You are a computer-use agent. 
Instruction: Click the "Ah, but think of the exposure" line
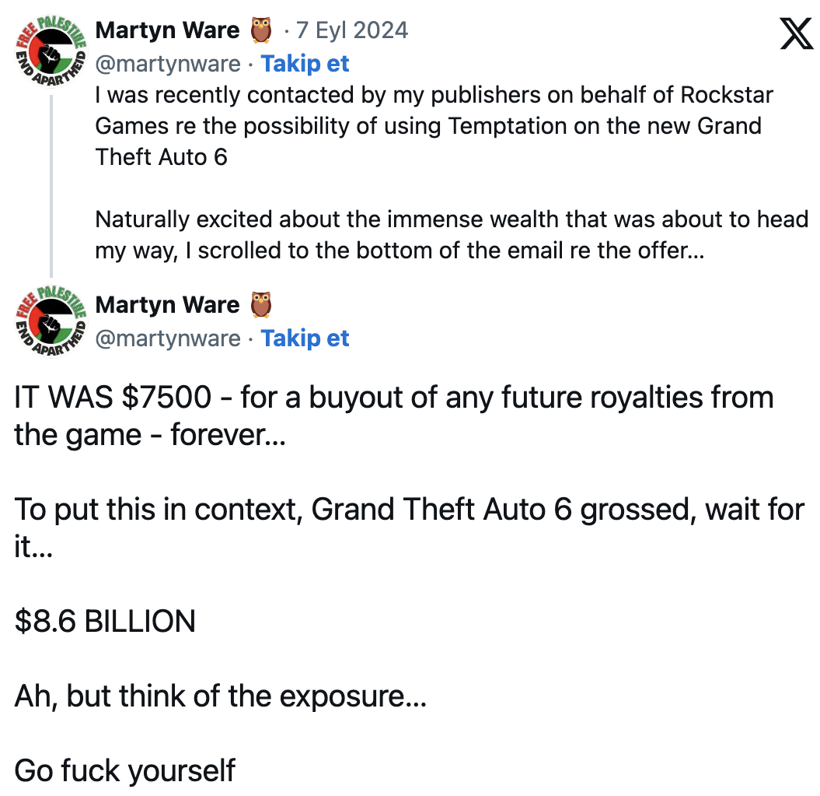(x=220, y=696)
